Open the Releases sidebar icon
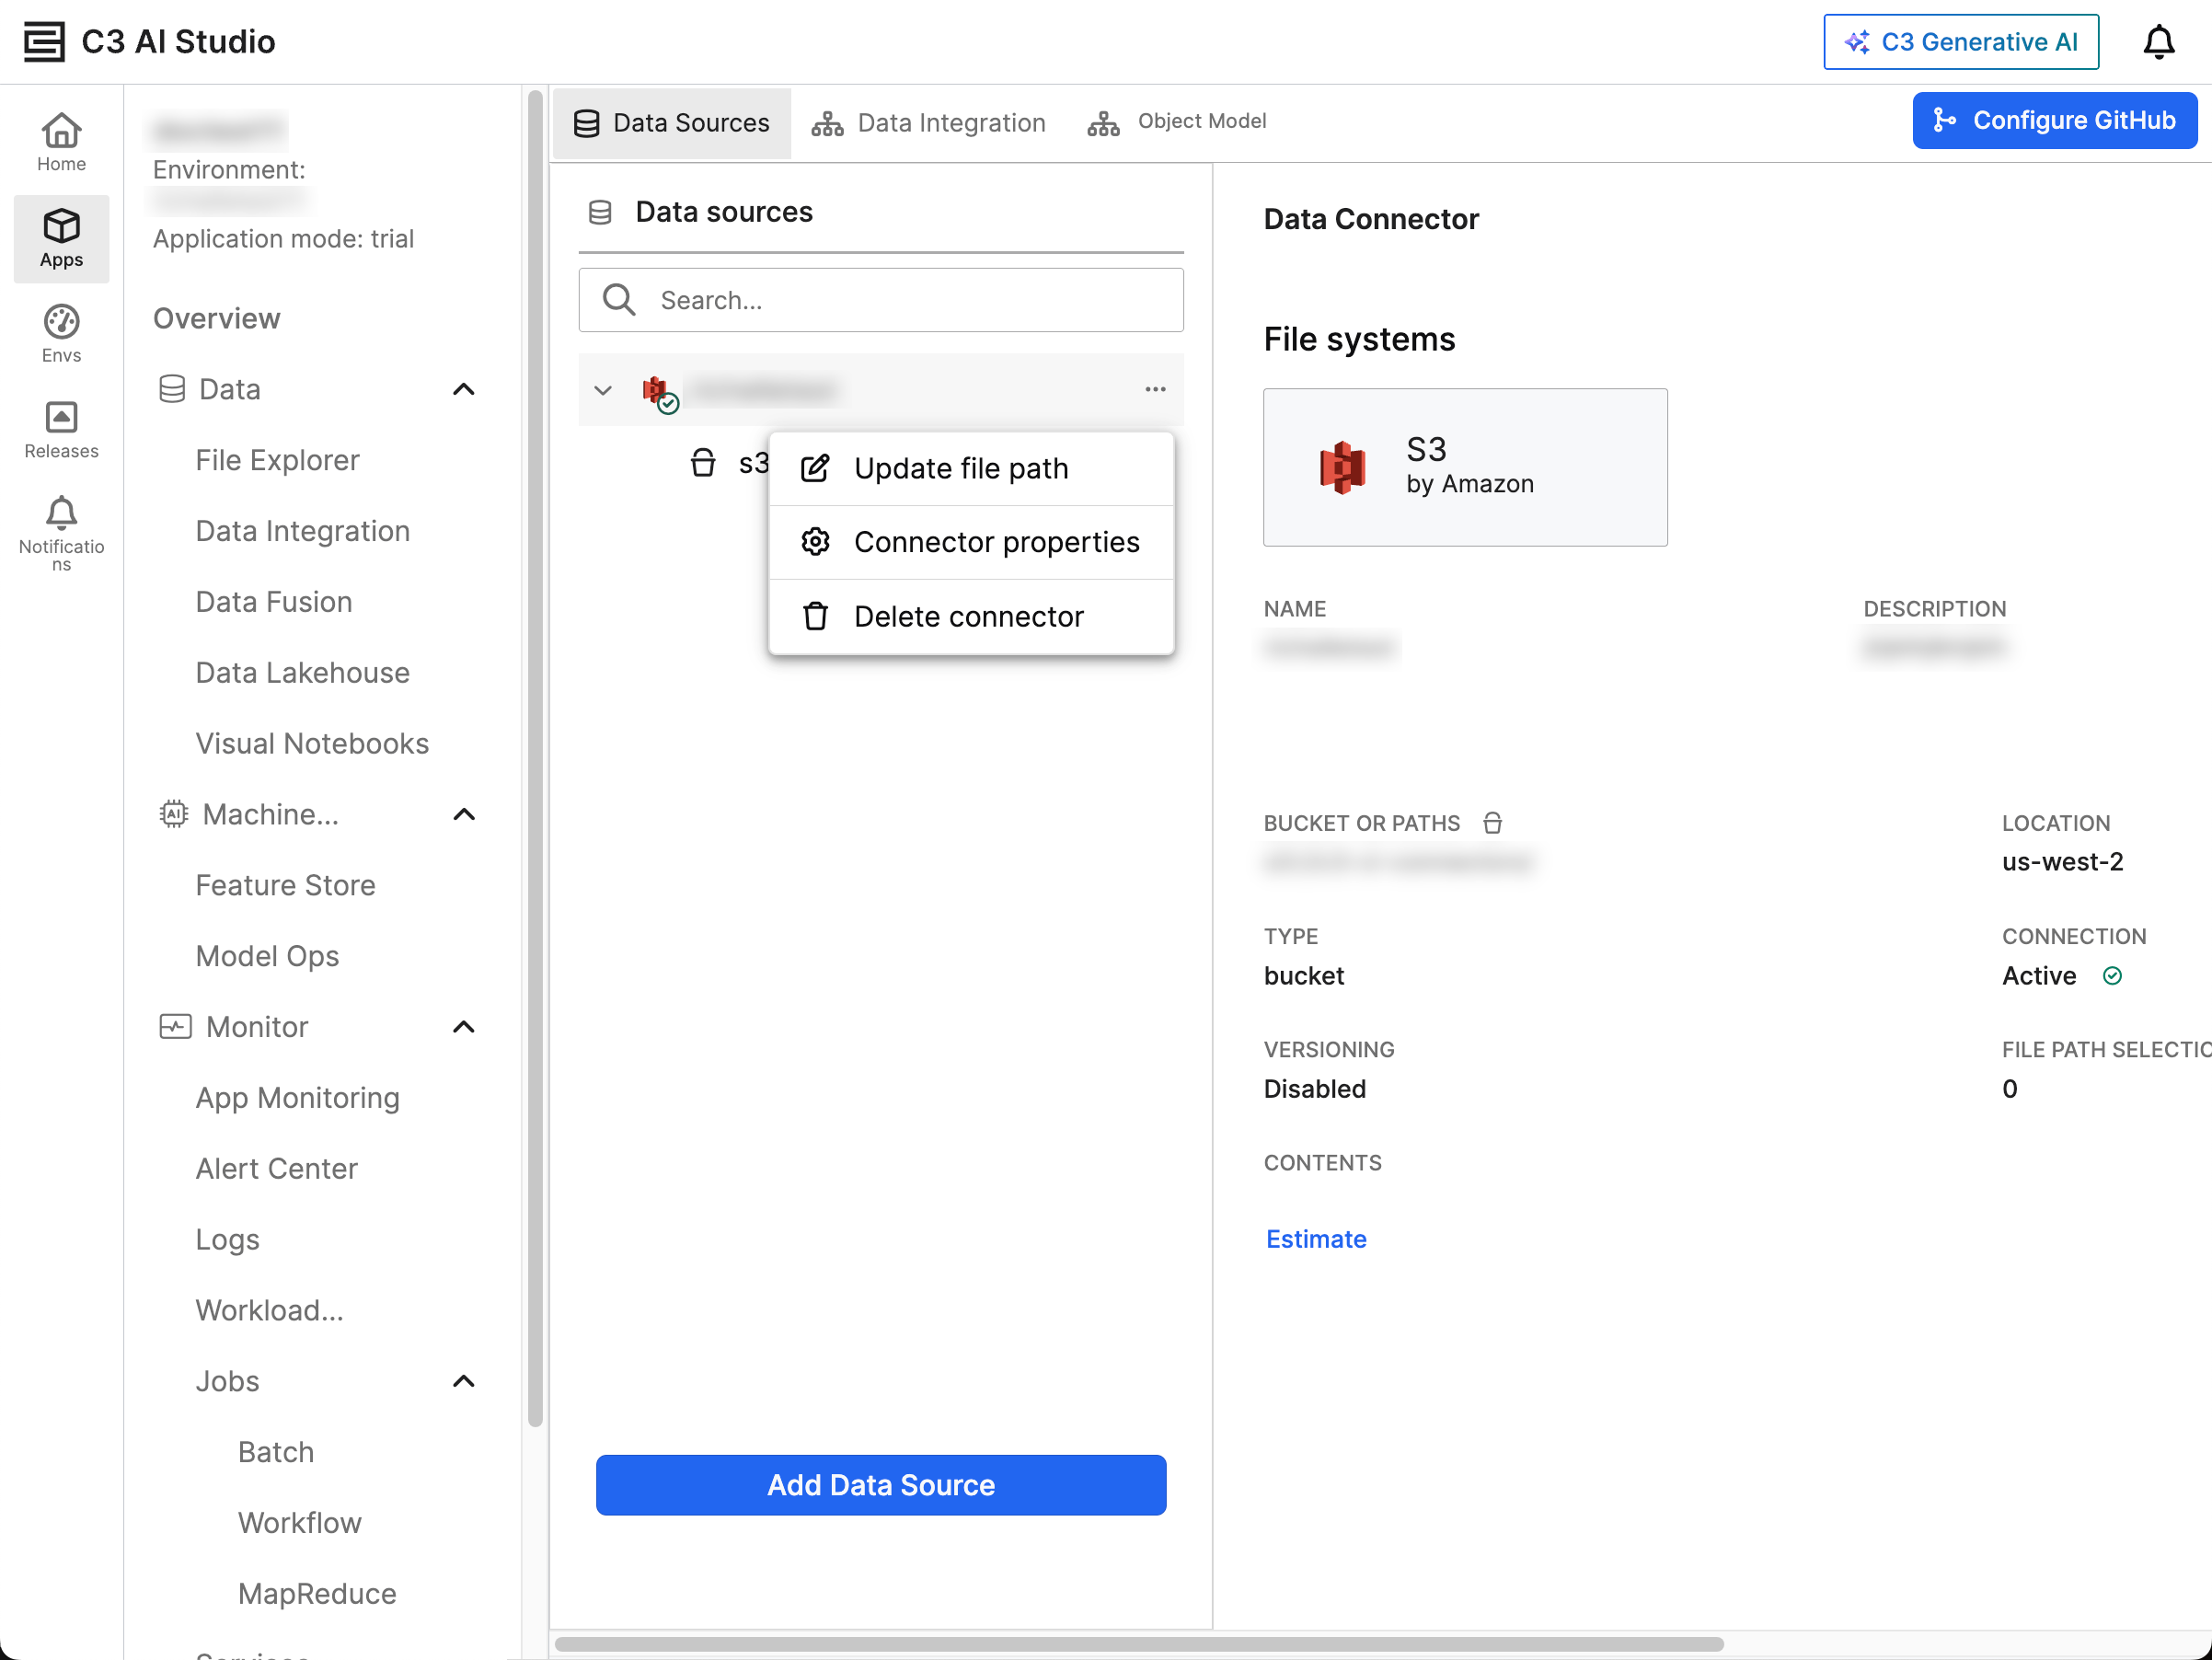 [61, 430]
